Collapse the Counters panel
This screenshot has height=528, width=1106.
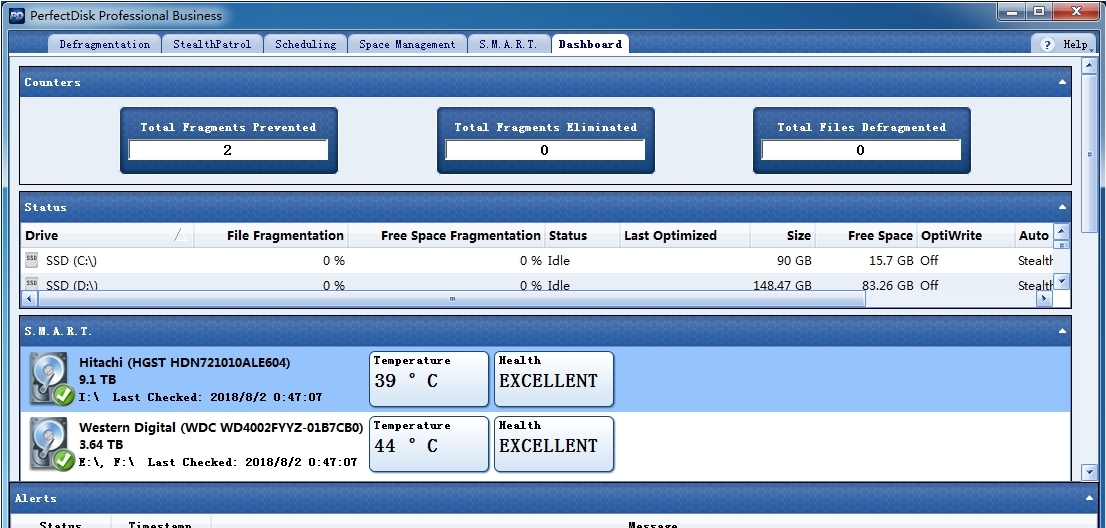1062,82
